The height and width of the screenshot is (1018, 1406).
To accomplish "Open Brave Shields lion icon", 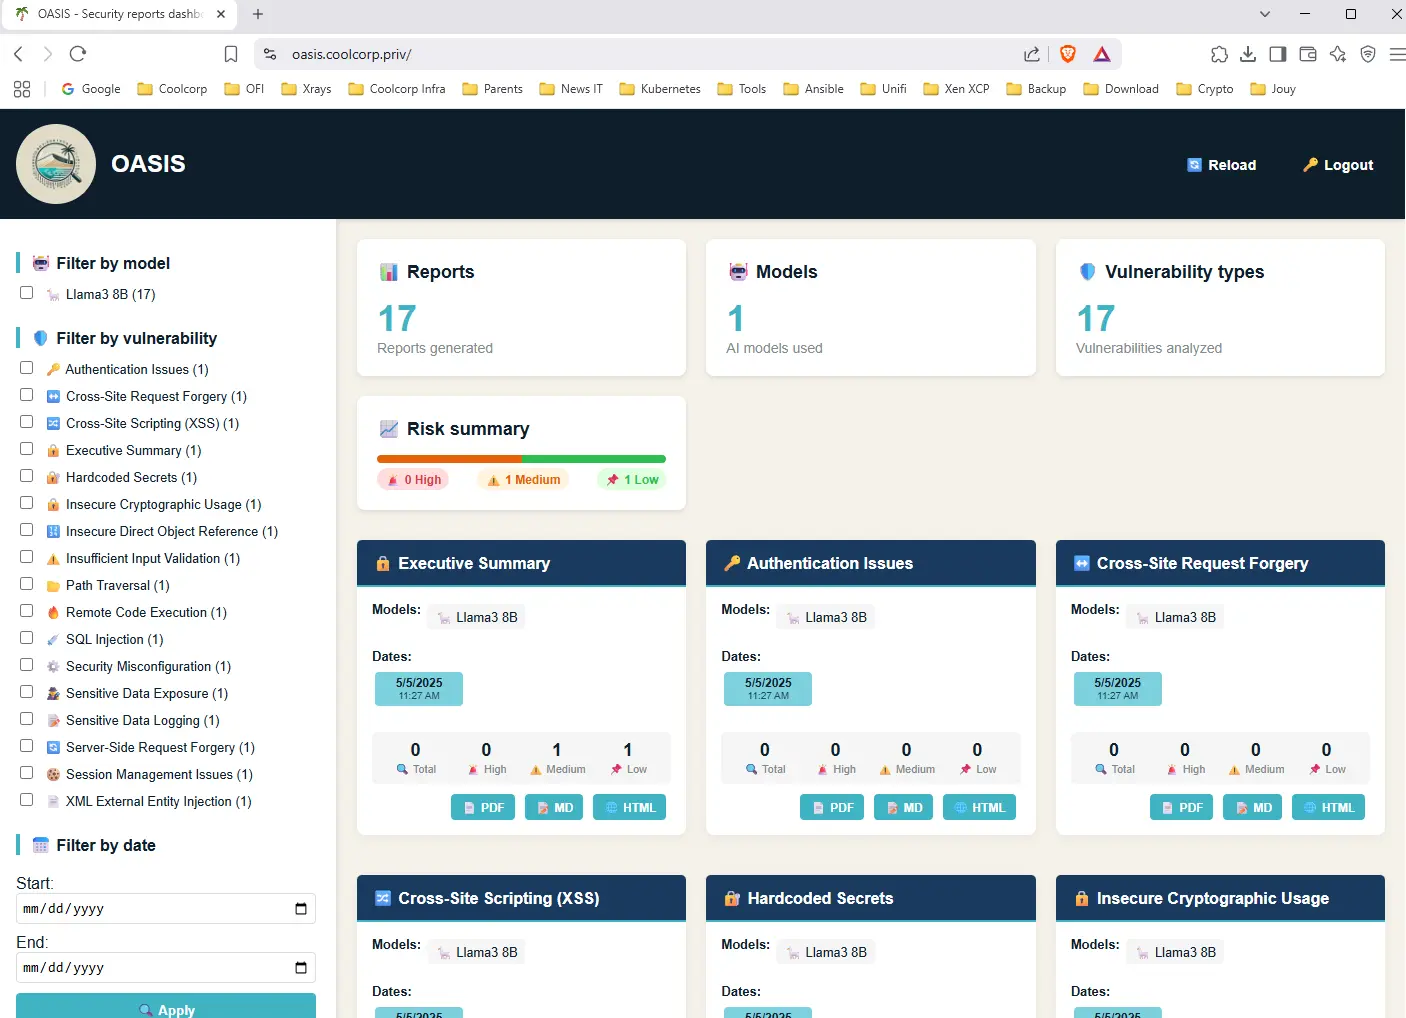I will 1068,54.
